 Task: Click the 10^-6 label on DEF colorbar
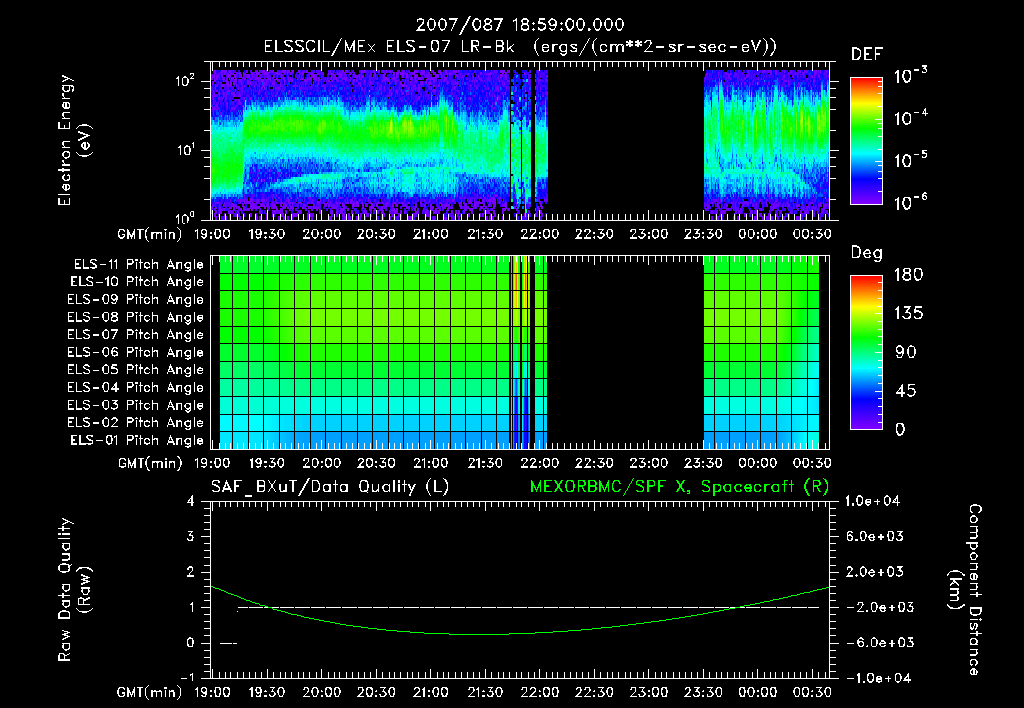click(x=910, y=202)
